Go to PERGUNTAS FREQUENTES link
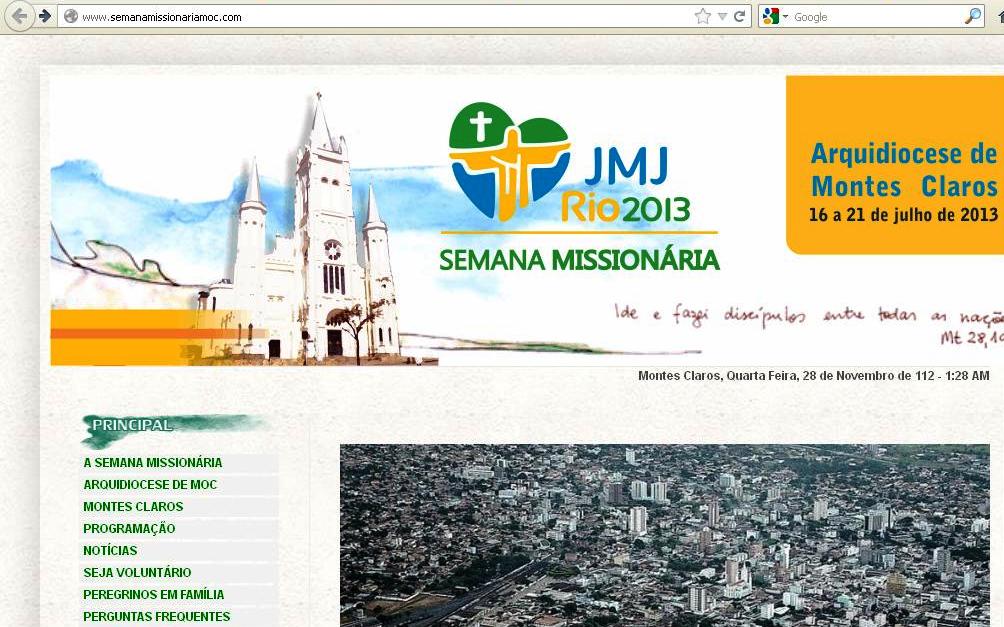This screenshot has width=1004, height=627. tap(157, 616)
